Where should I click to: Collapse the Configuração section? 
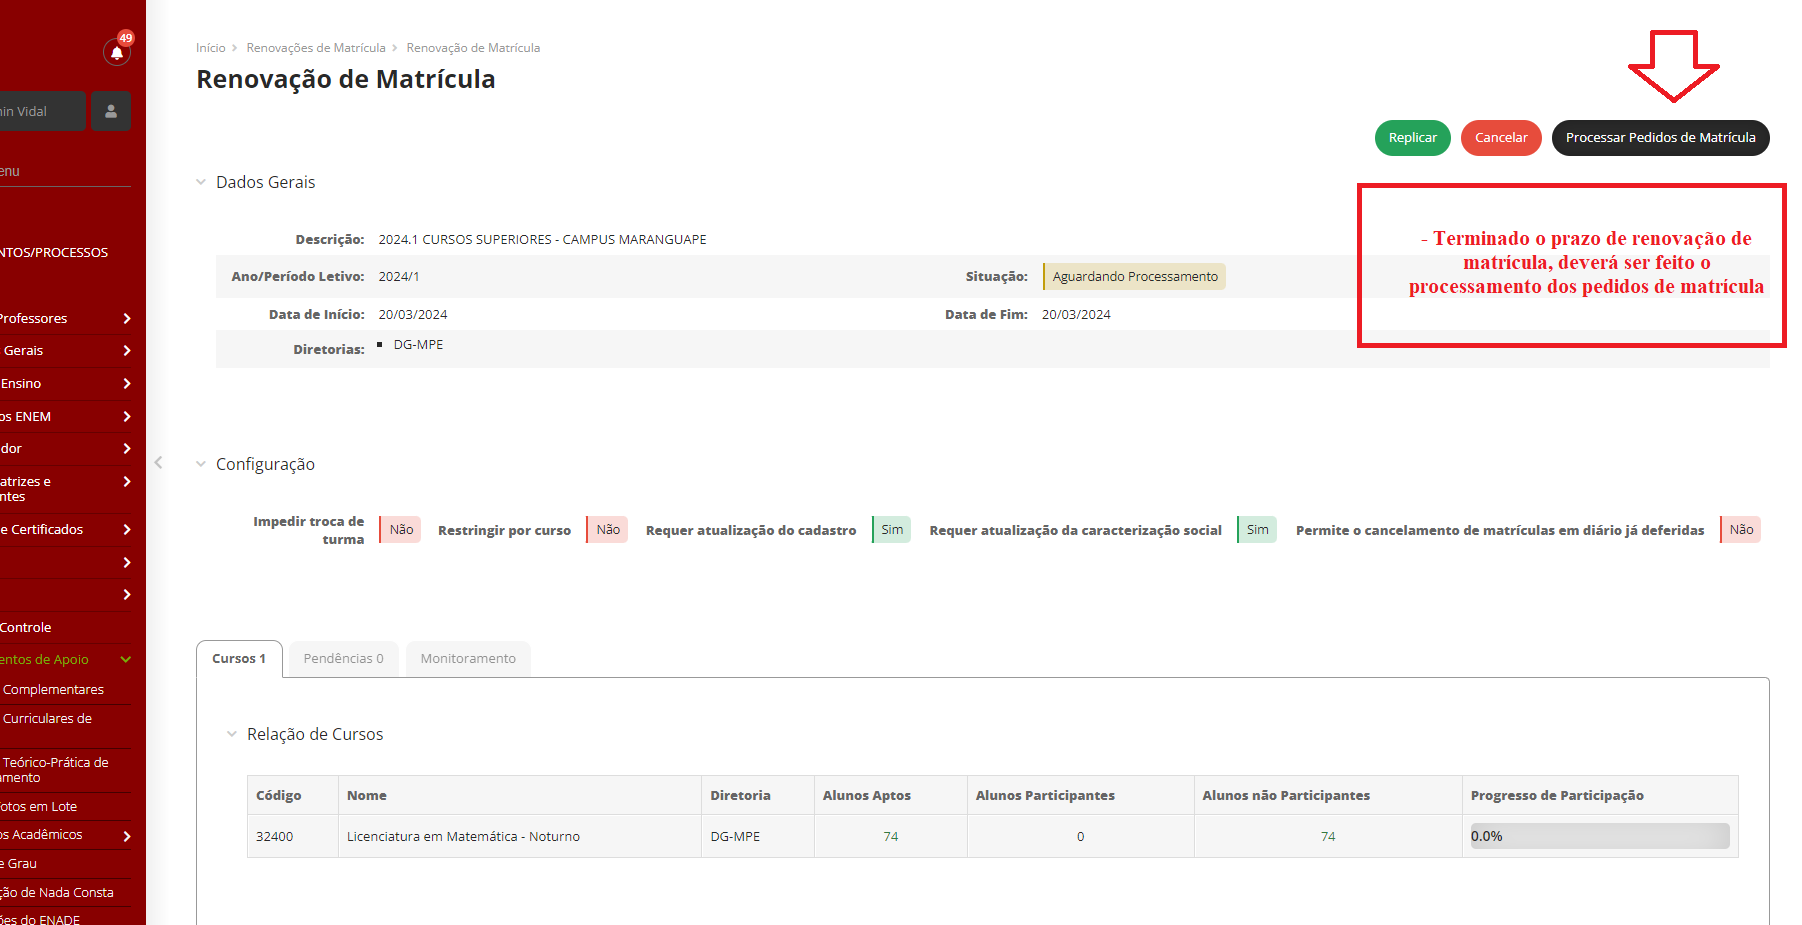tap(201, 464)
